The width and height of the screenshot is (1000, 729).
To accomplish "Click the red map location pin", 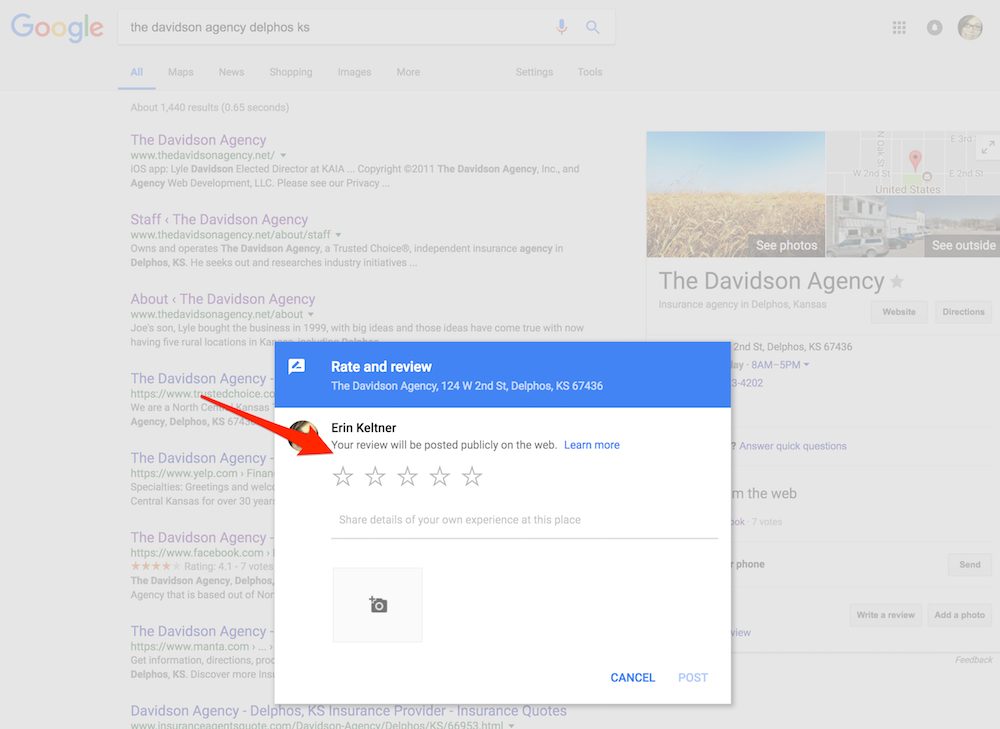I will [915, 159].
